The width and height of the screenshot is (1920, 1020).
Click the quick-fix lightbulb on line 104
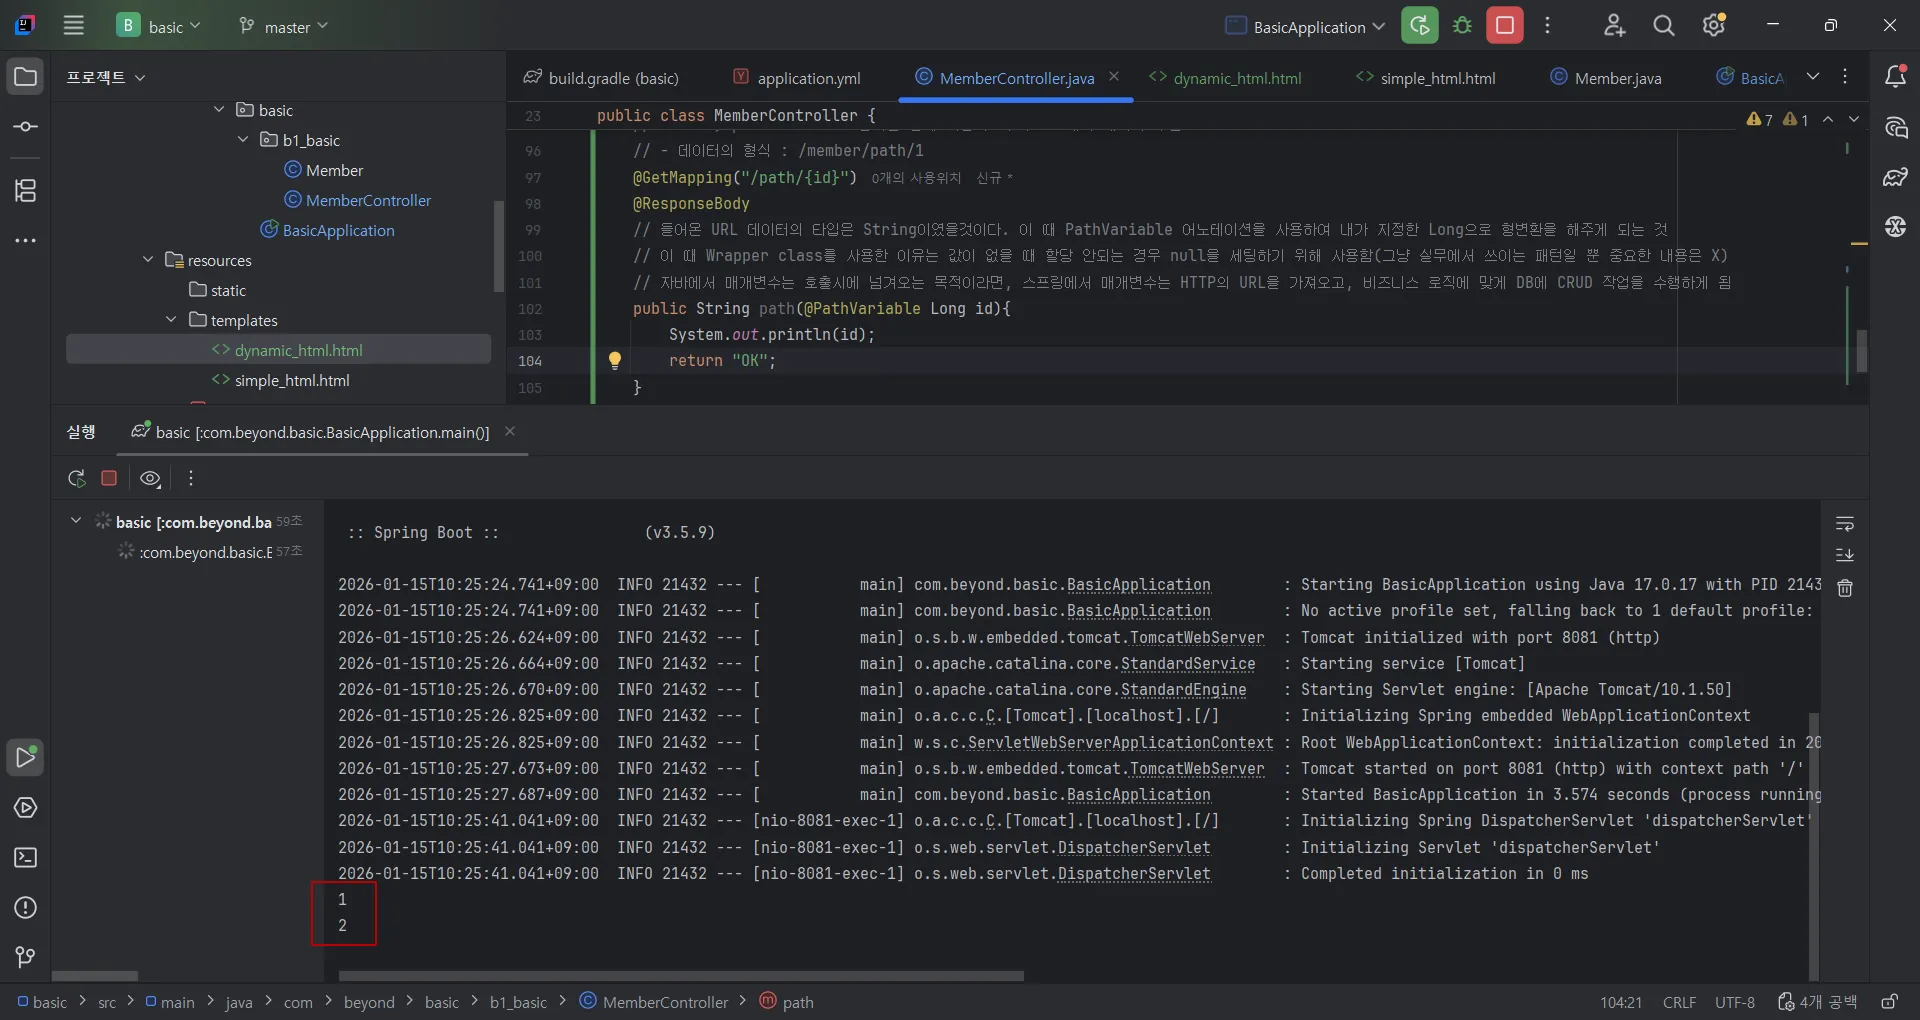pos(615,360)
